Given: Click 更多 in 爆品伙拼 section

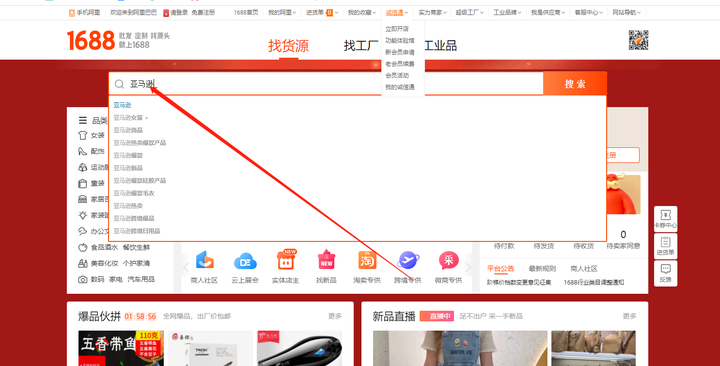Looking at the screenshot, I should pyautogui.click(x=335, y=316).
